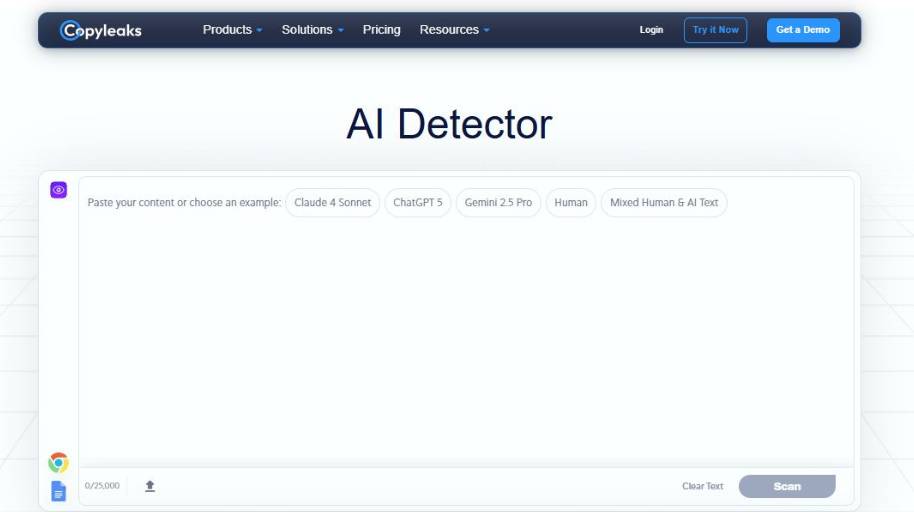Select Mixed Human & AI Text example
Screen dimensions: 914x512
click(664, 202)
